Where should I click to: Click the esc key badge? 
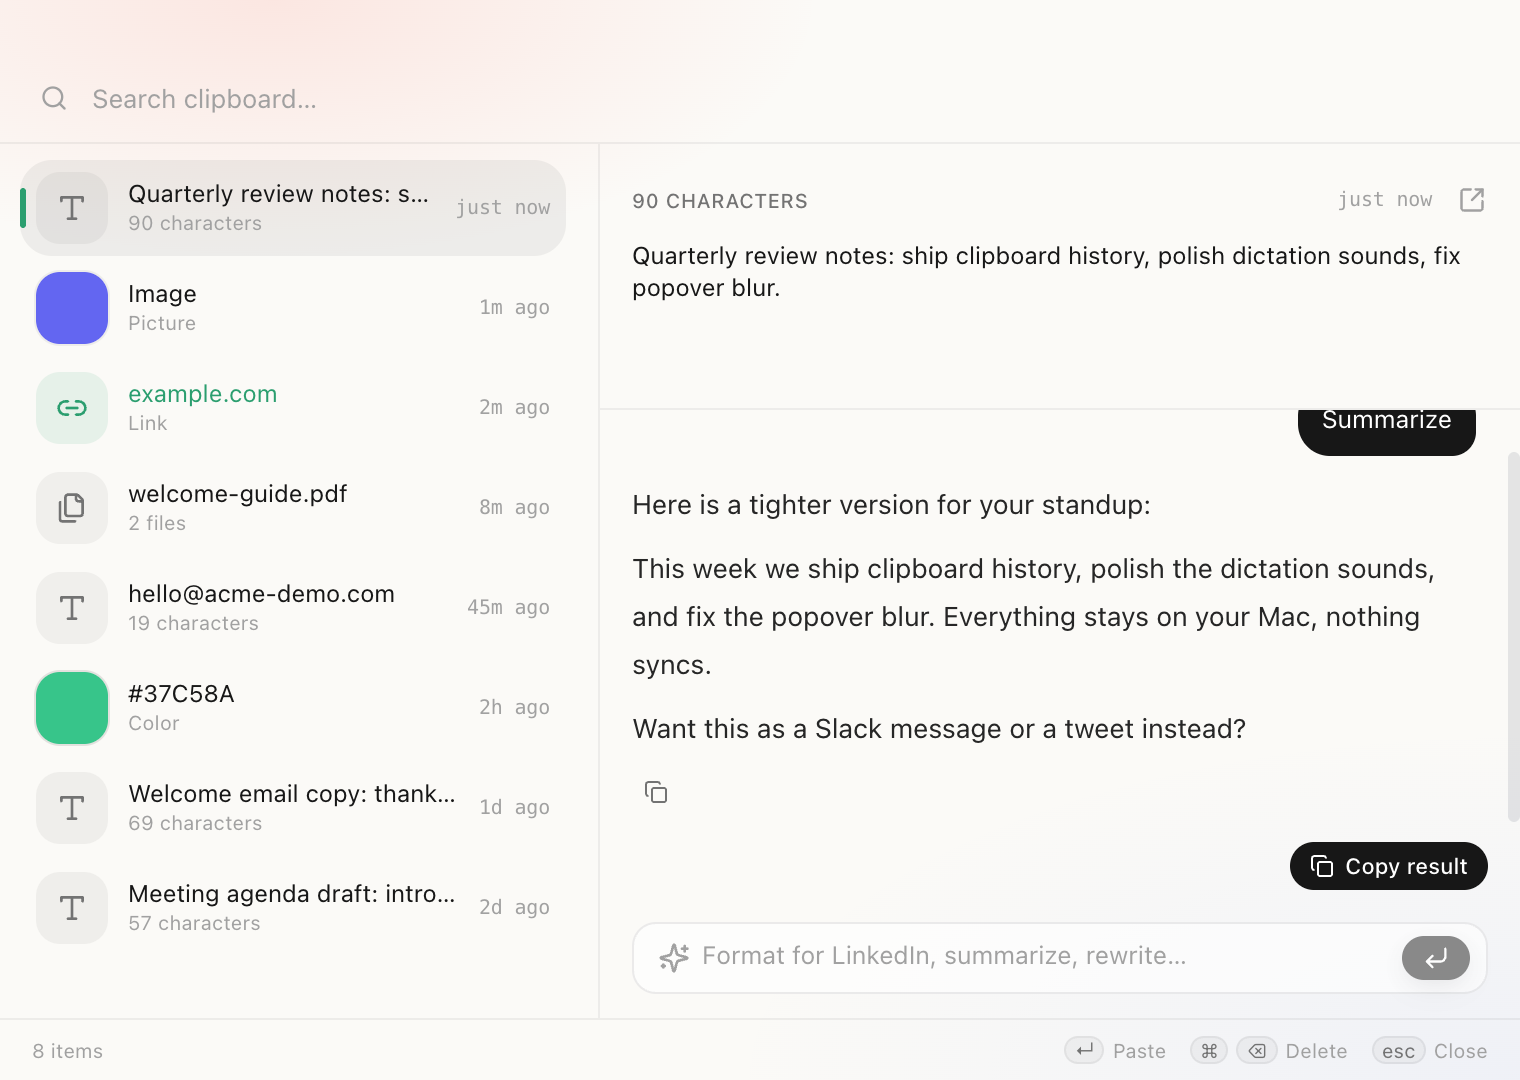[x=1399, y=1050]
